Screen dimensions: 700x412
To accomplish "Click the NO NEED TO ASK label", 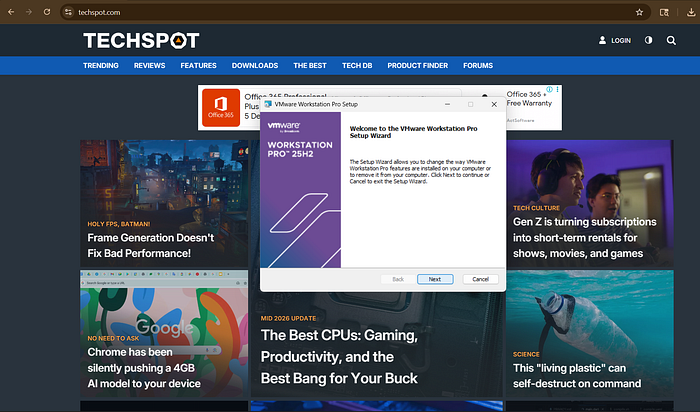I will pyautogui.click(x=113, y=338).
